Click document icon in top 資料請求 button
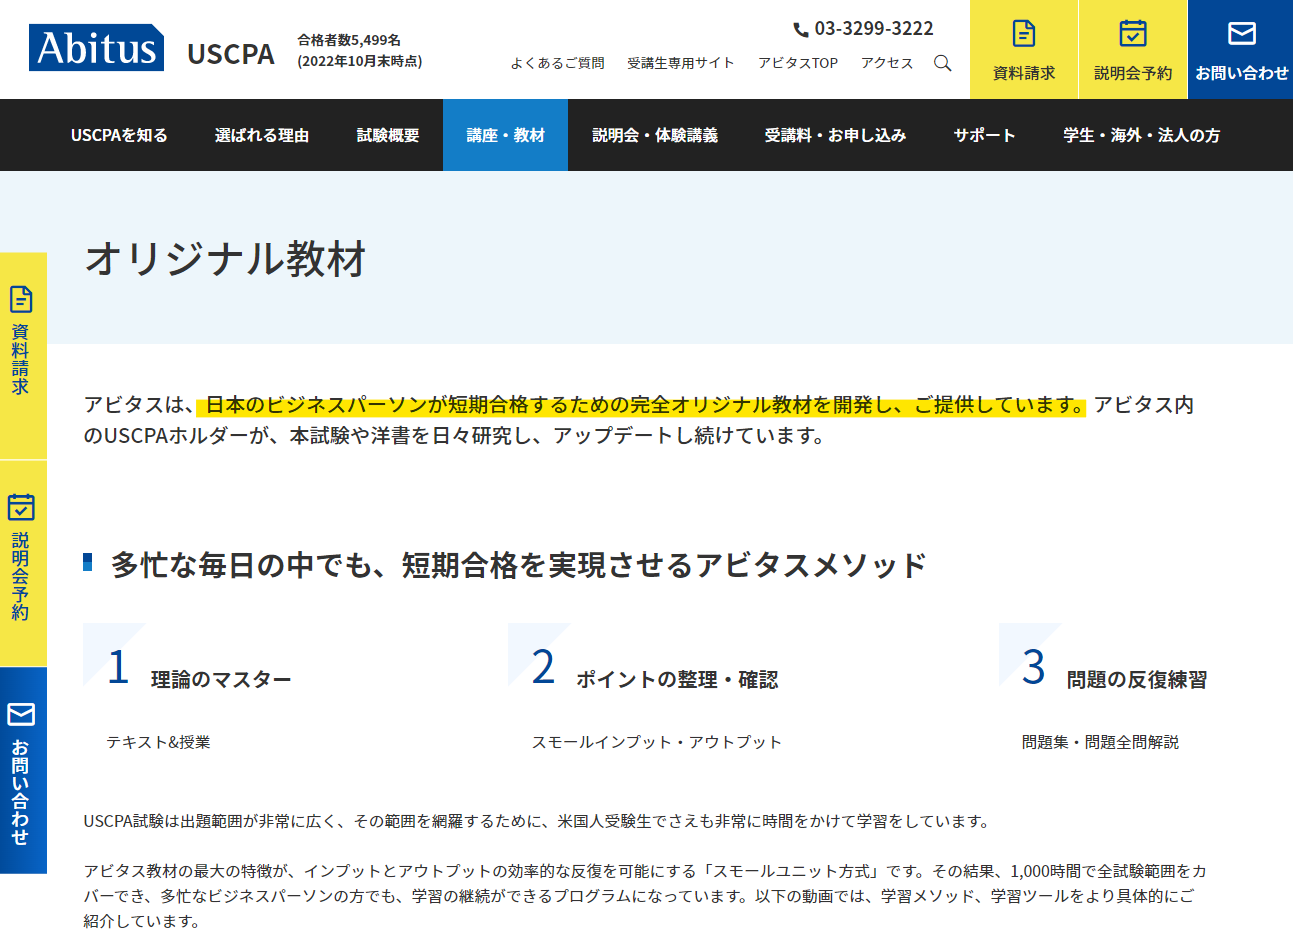Viewport: 1293px width, 934px height. [1024, 33]
